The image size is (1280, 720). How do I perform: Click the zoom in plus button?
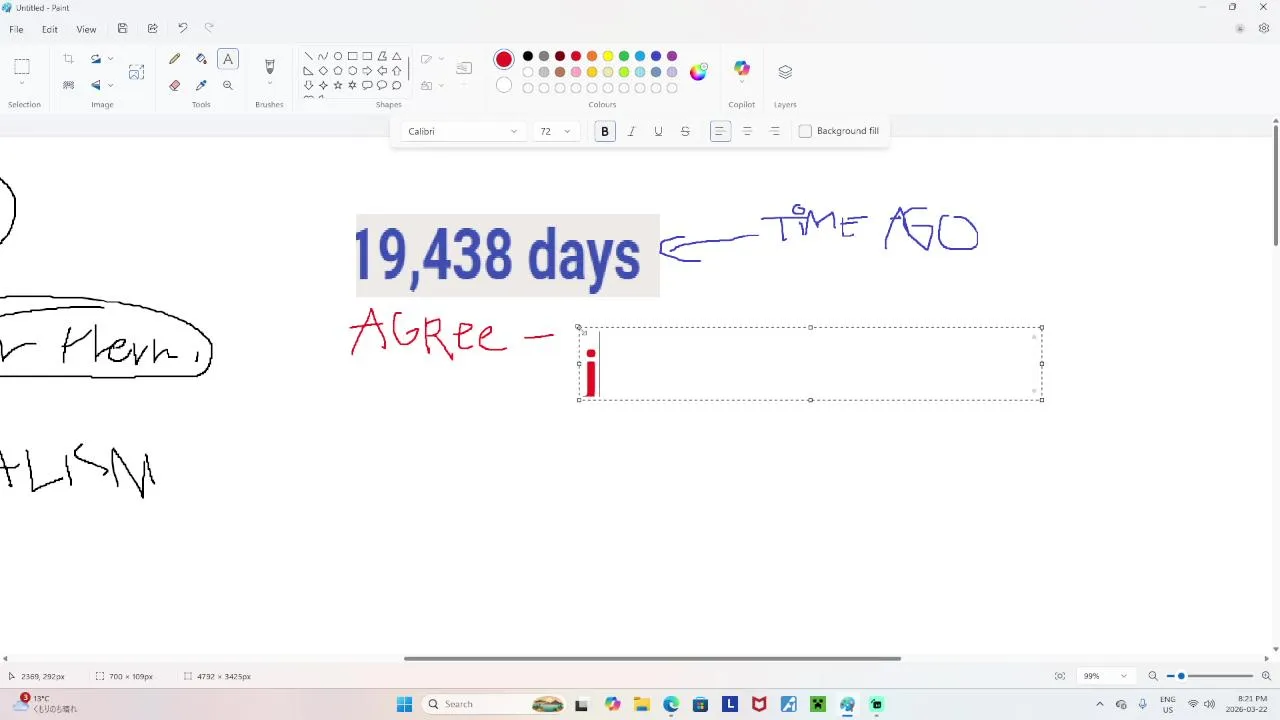(1266, 676)
